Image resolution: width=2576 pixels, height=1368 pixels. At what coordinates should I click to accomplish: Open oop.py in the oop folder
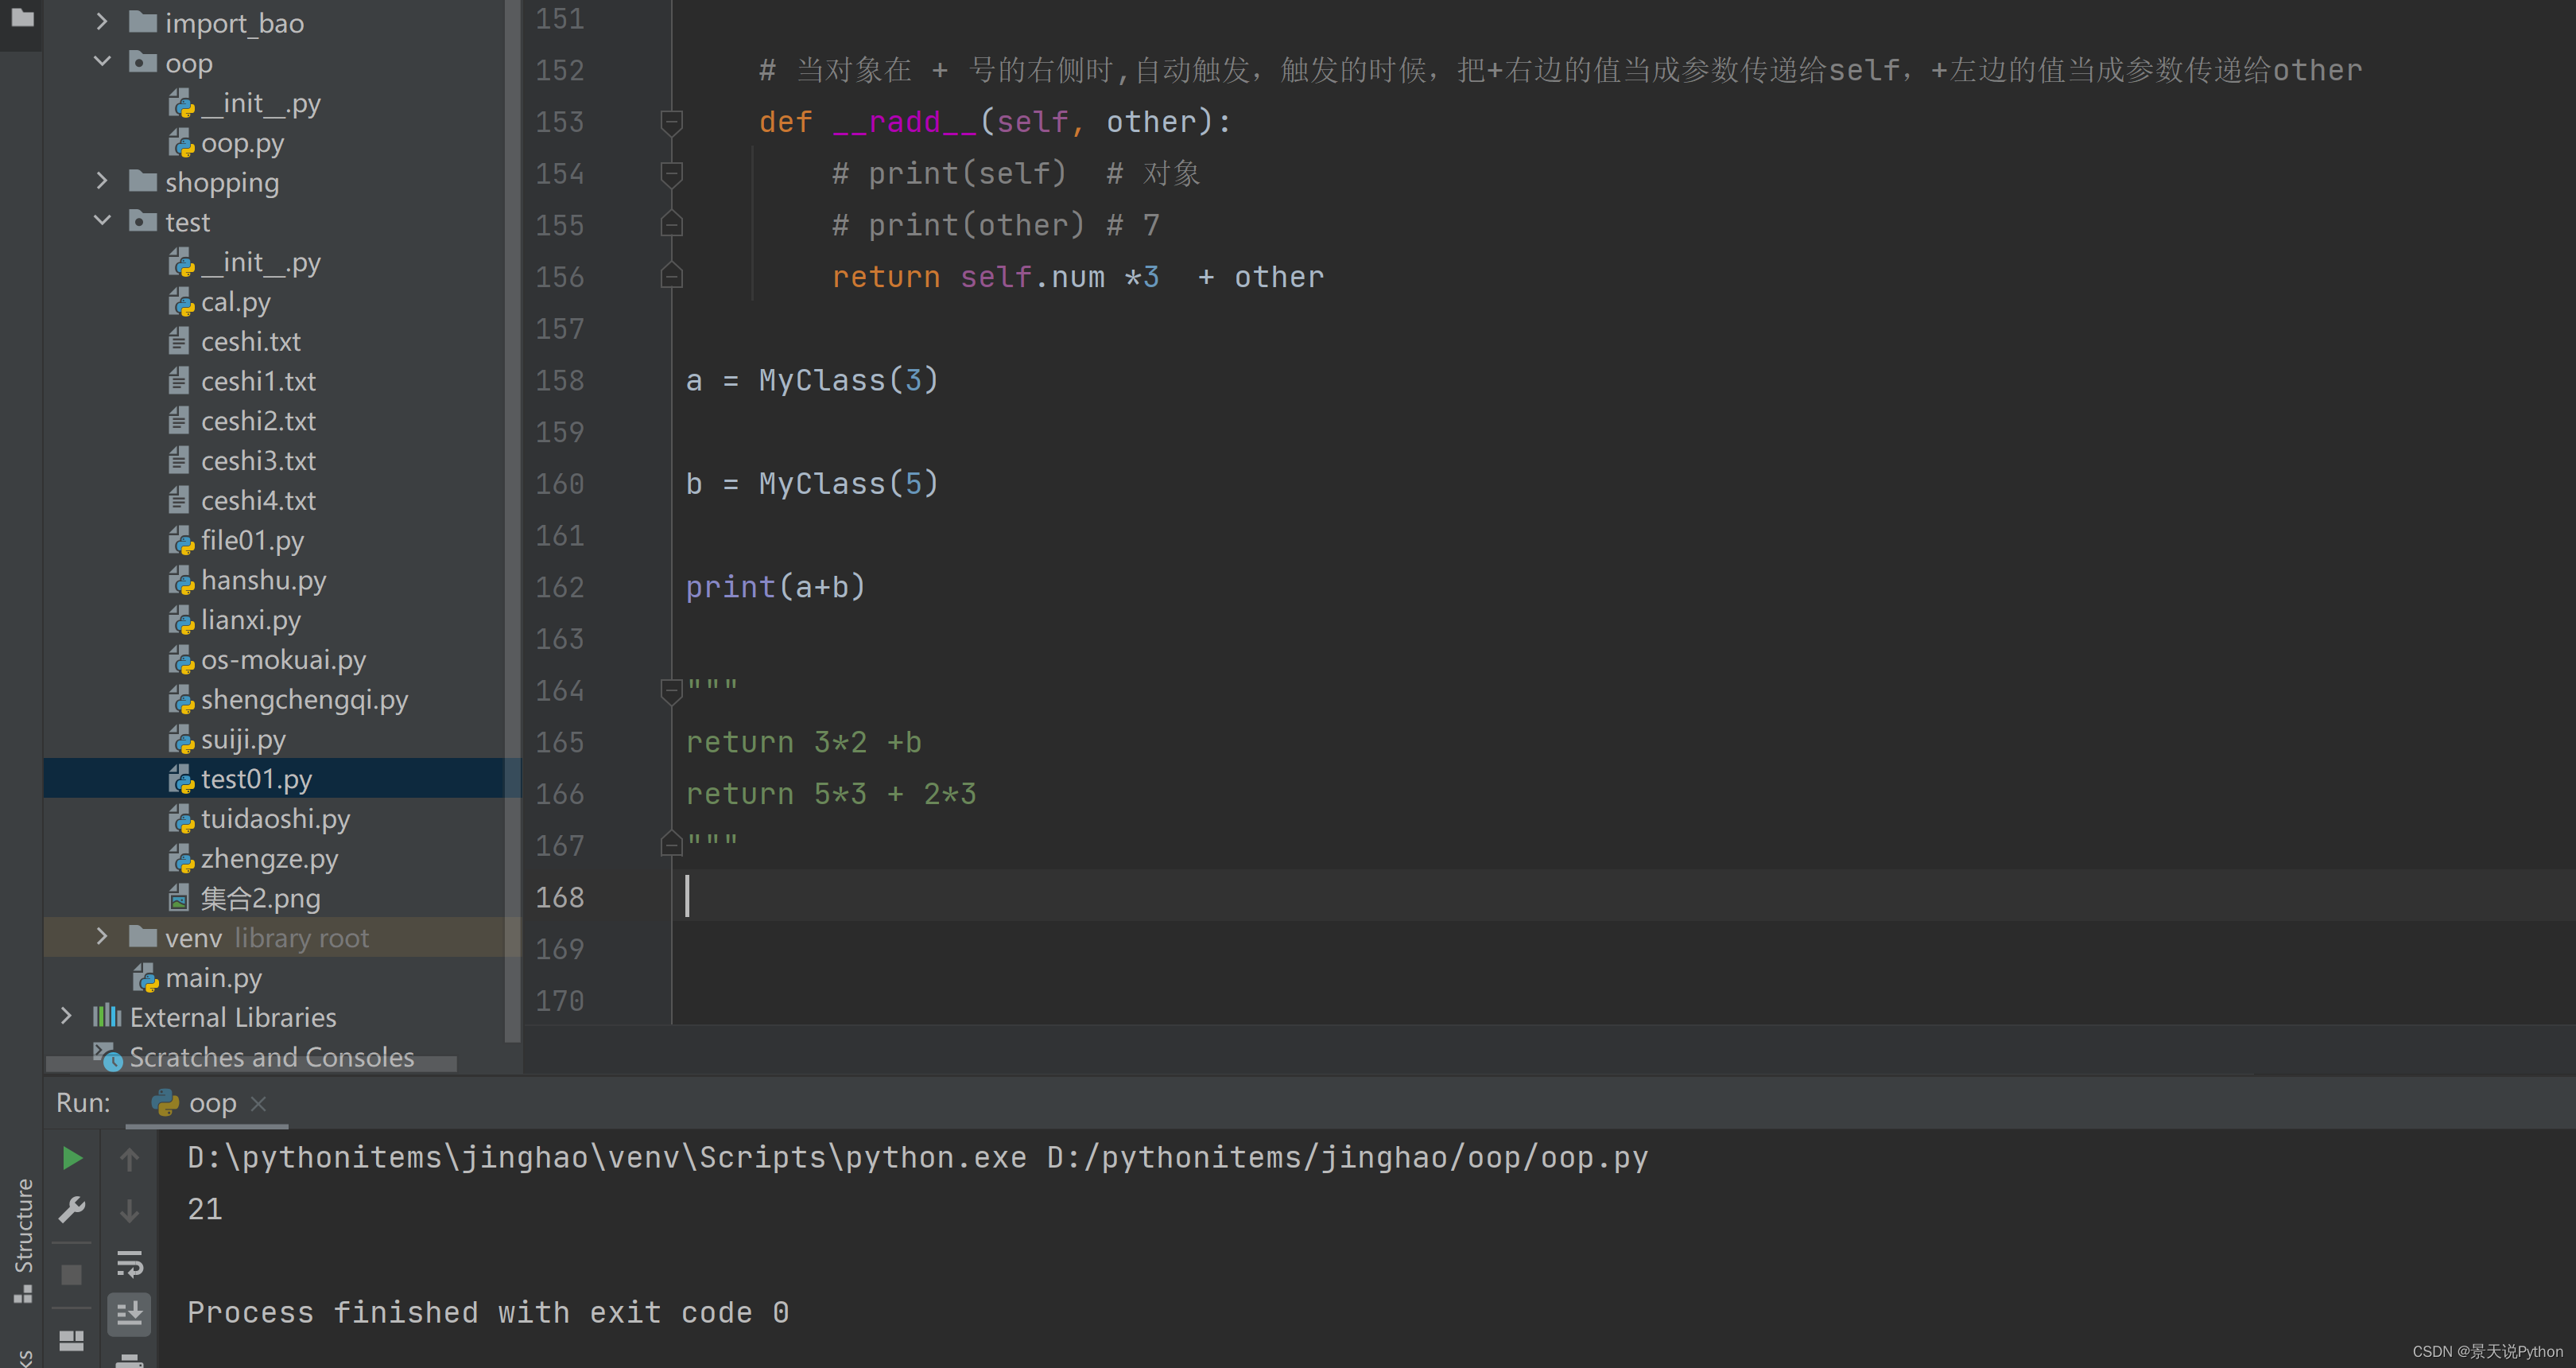tap(226, 143)
